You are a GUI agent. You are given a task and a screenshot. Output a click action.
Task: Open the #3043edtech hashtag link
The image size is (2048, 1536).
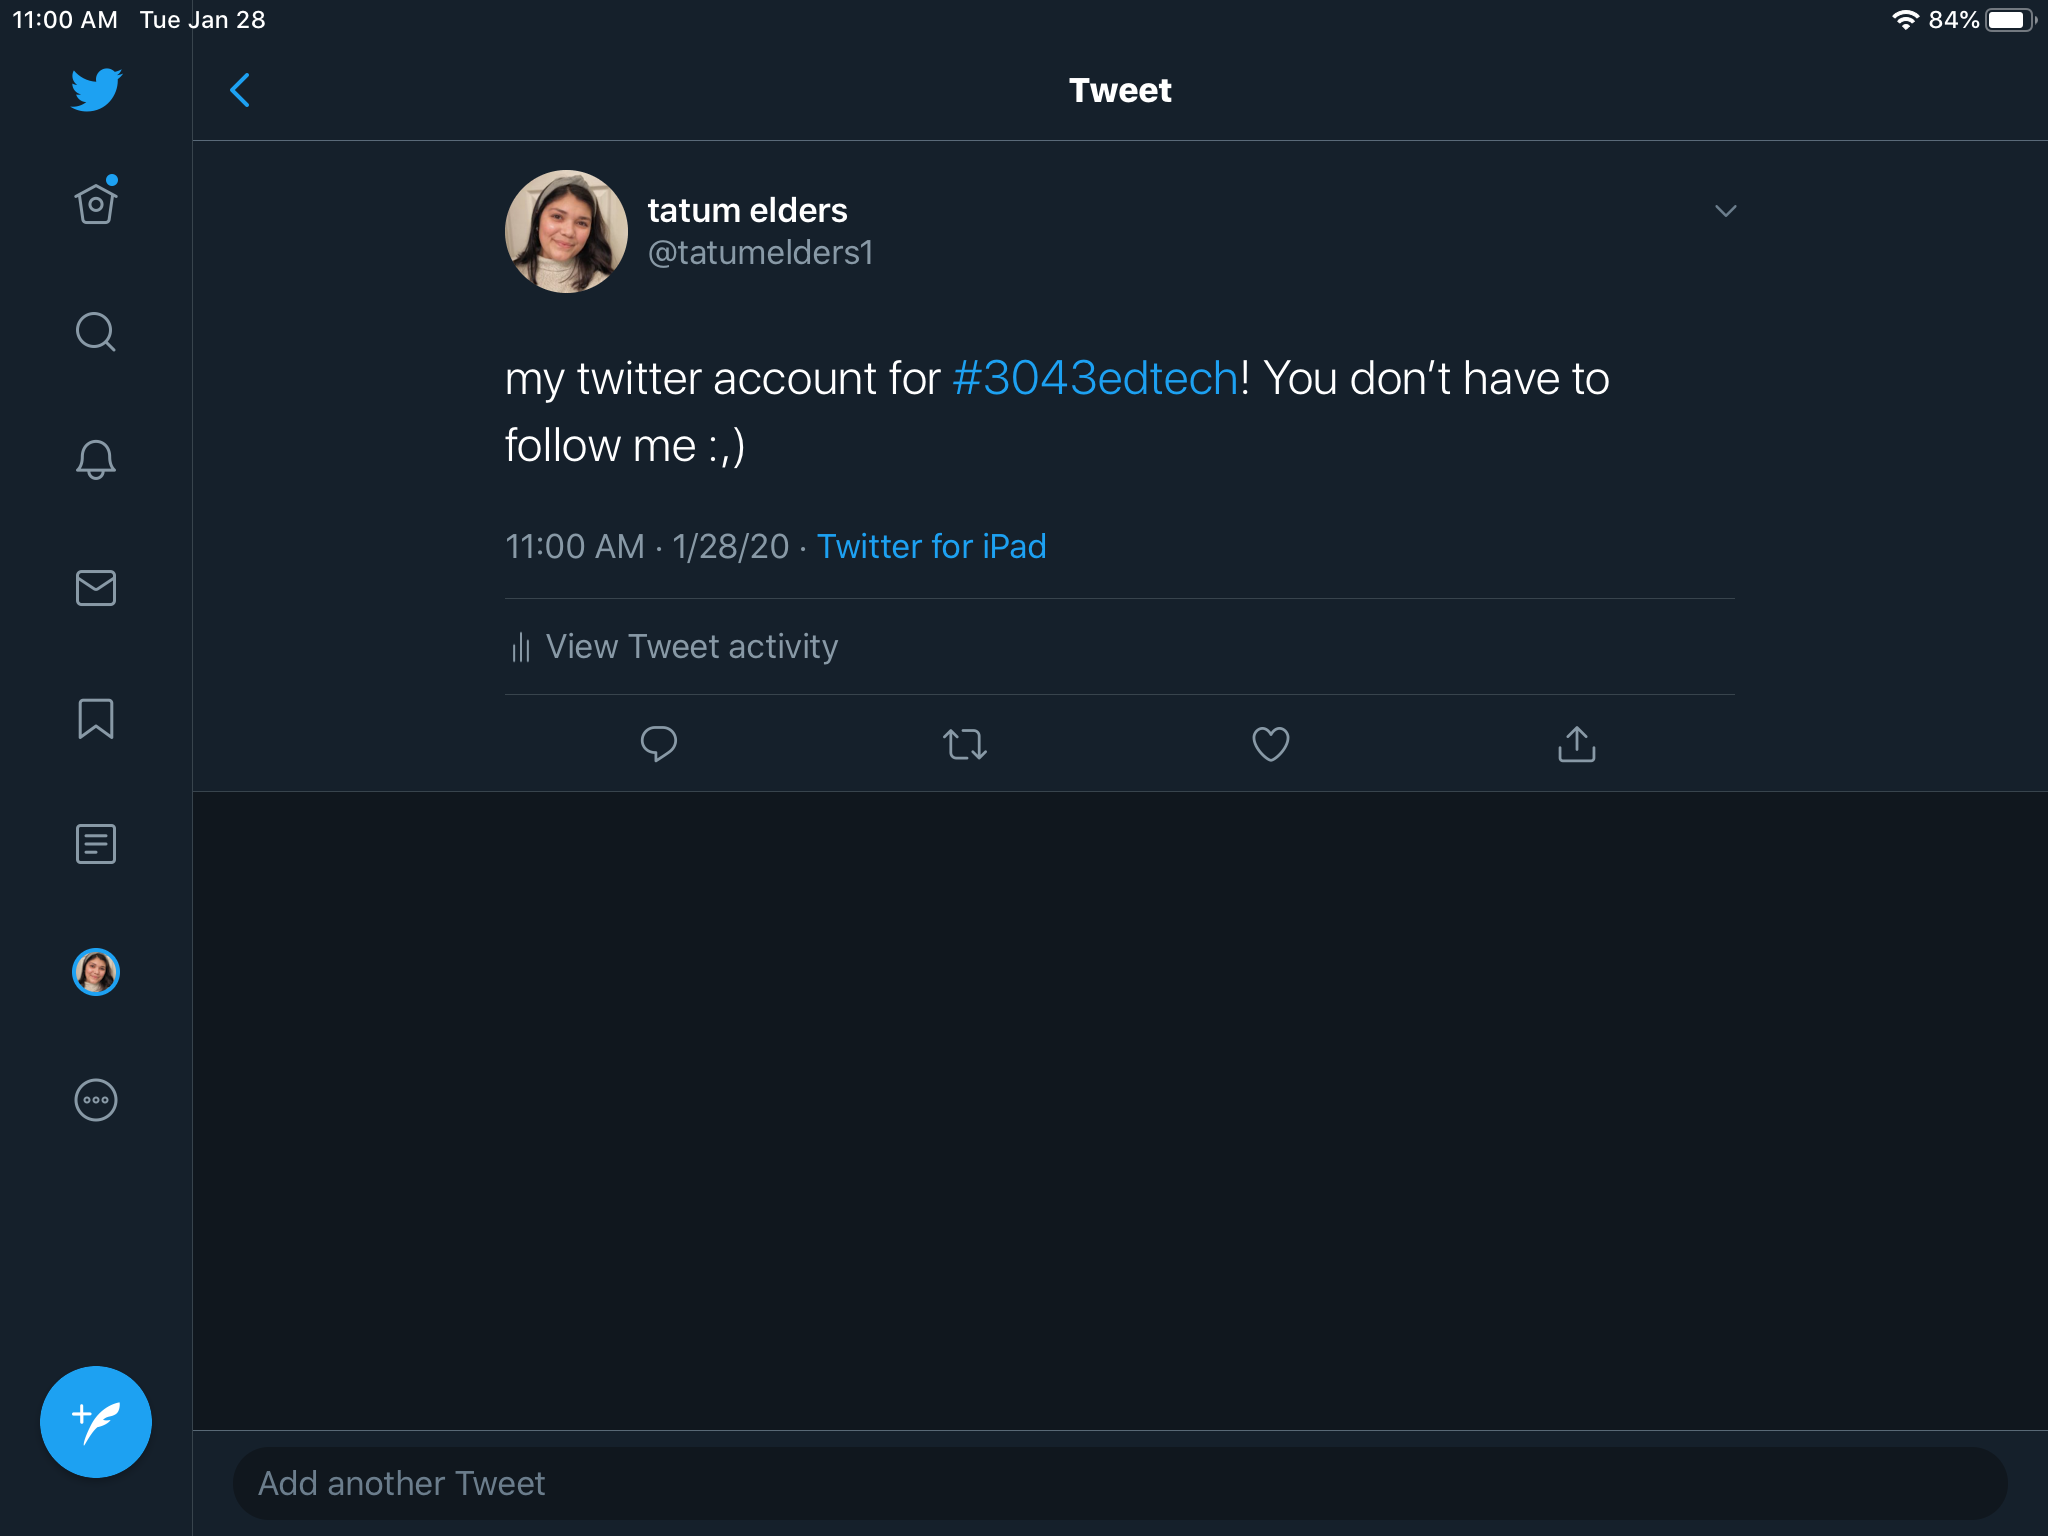tap(1095, 379)
